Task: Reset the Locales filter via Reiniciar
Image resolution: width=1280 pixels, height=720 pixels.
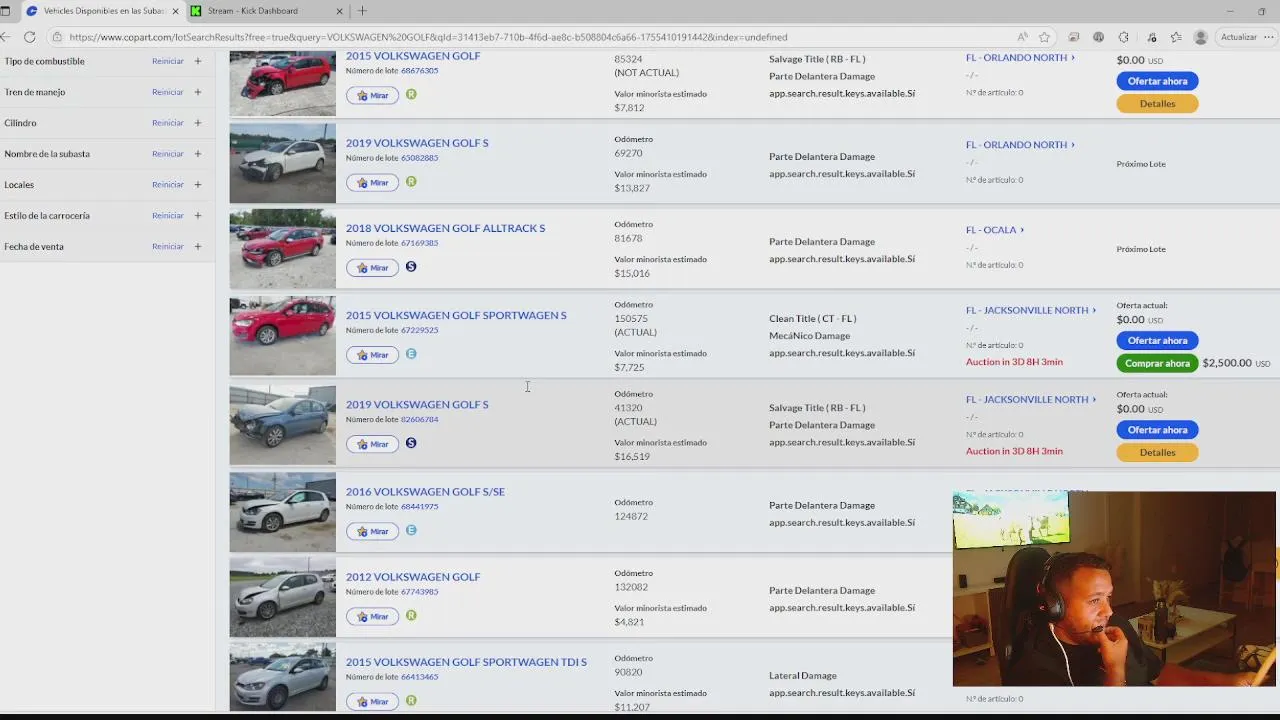Action: 168,184
